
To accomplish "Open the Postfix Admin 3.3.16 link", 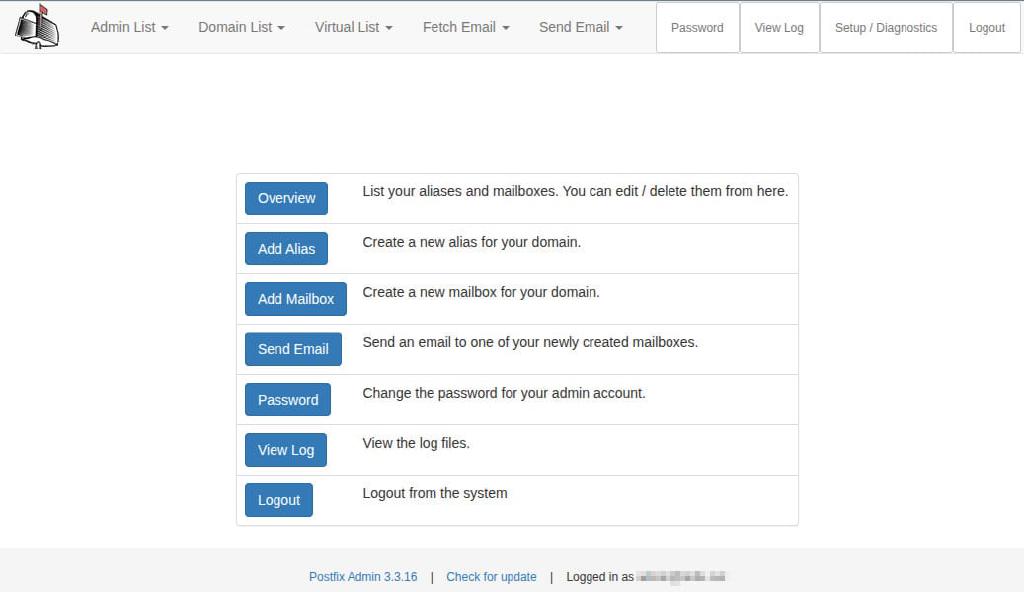I will [363, 576].
